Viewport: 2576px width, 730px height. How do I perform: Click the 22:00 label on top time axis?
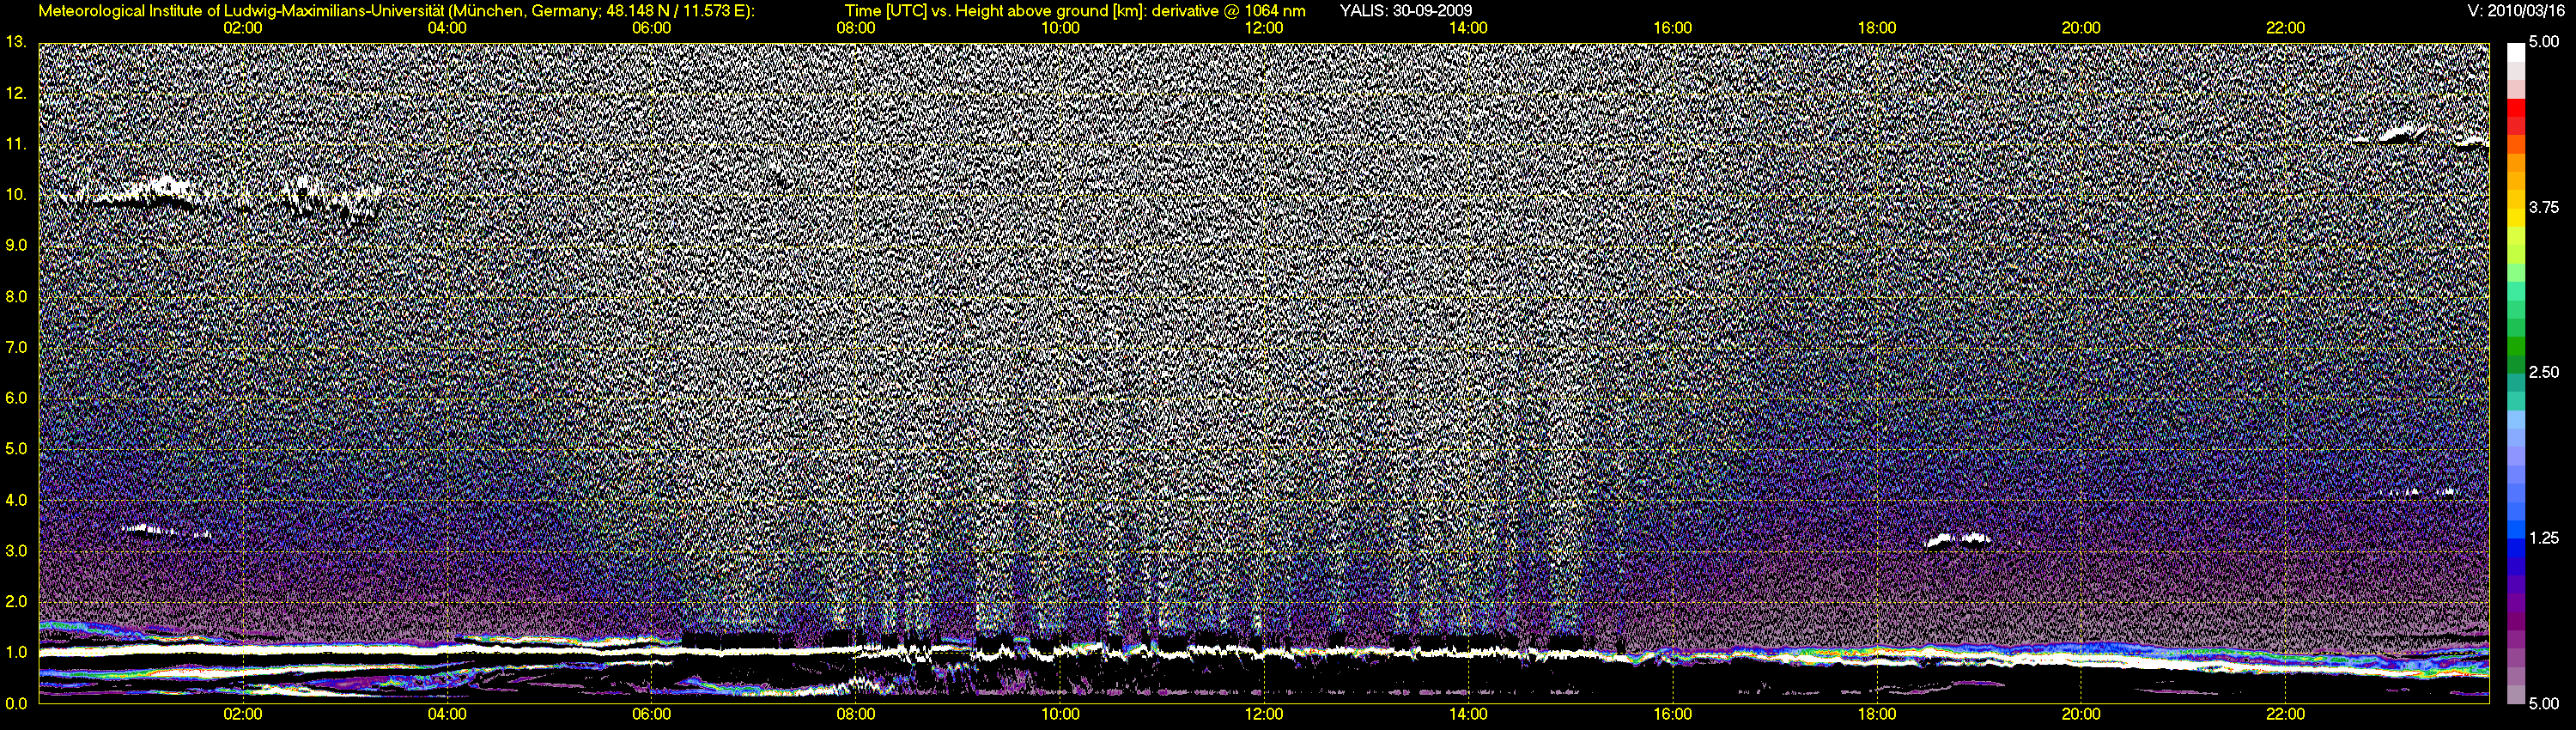click(x=2285, y=28)
